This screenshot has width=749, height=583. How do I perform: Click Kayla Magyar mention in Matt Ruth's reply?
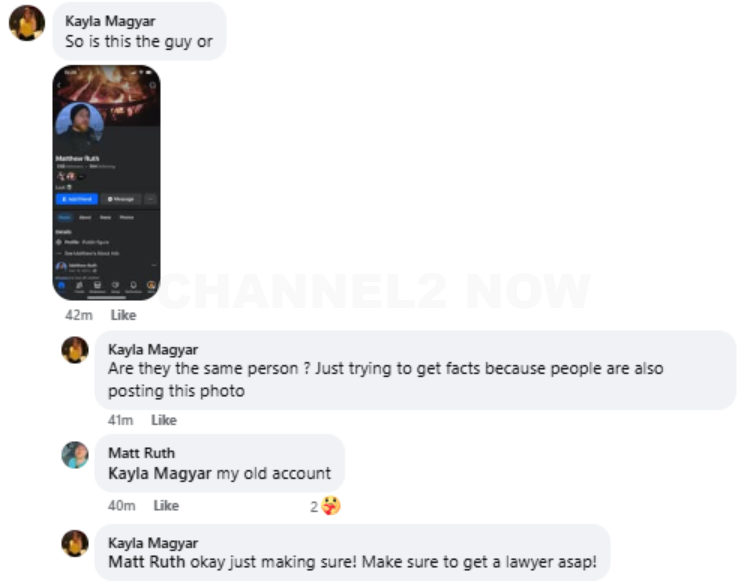160,474
